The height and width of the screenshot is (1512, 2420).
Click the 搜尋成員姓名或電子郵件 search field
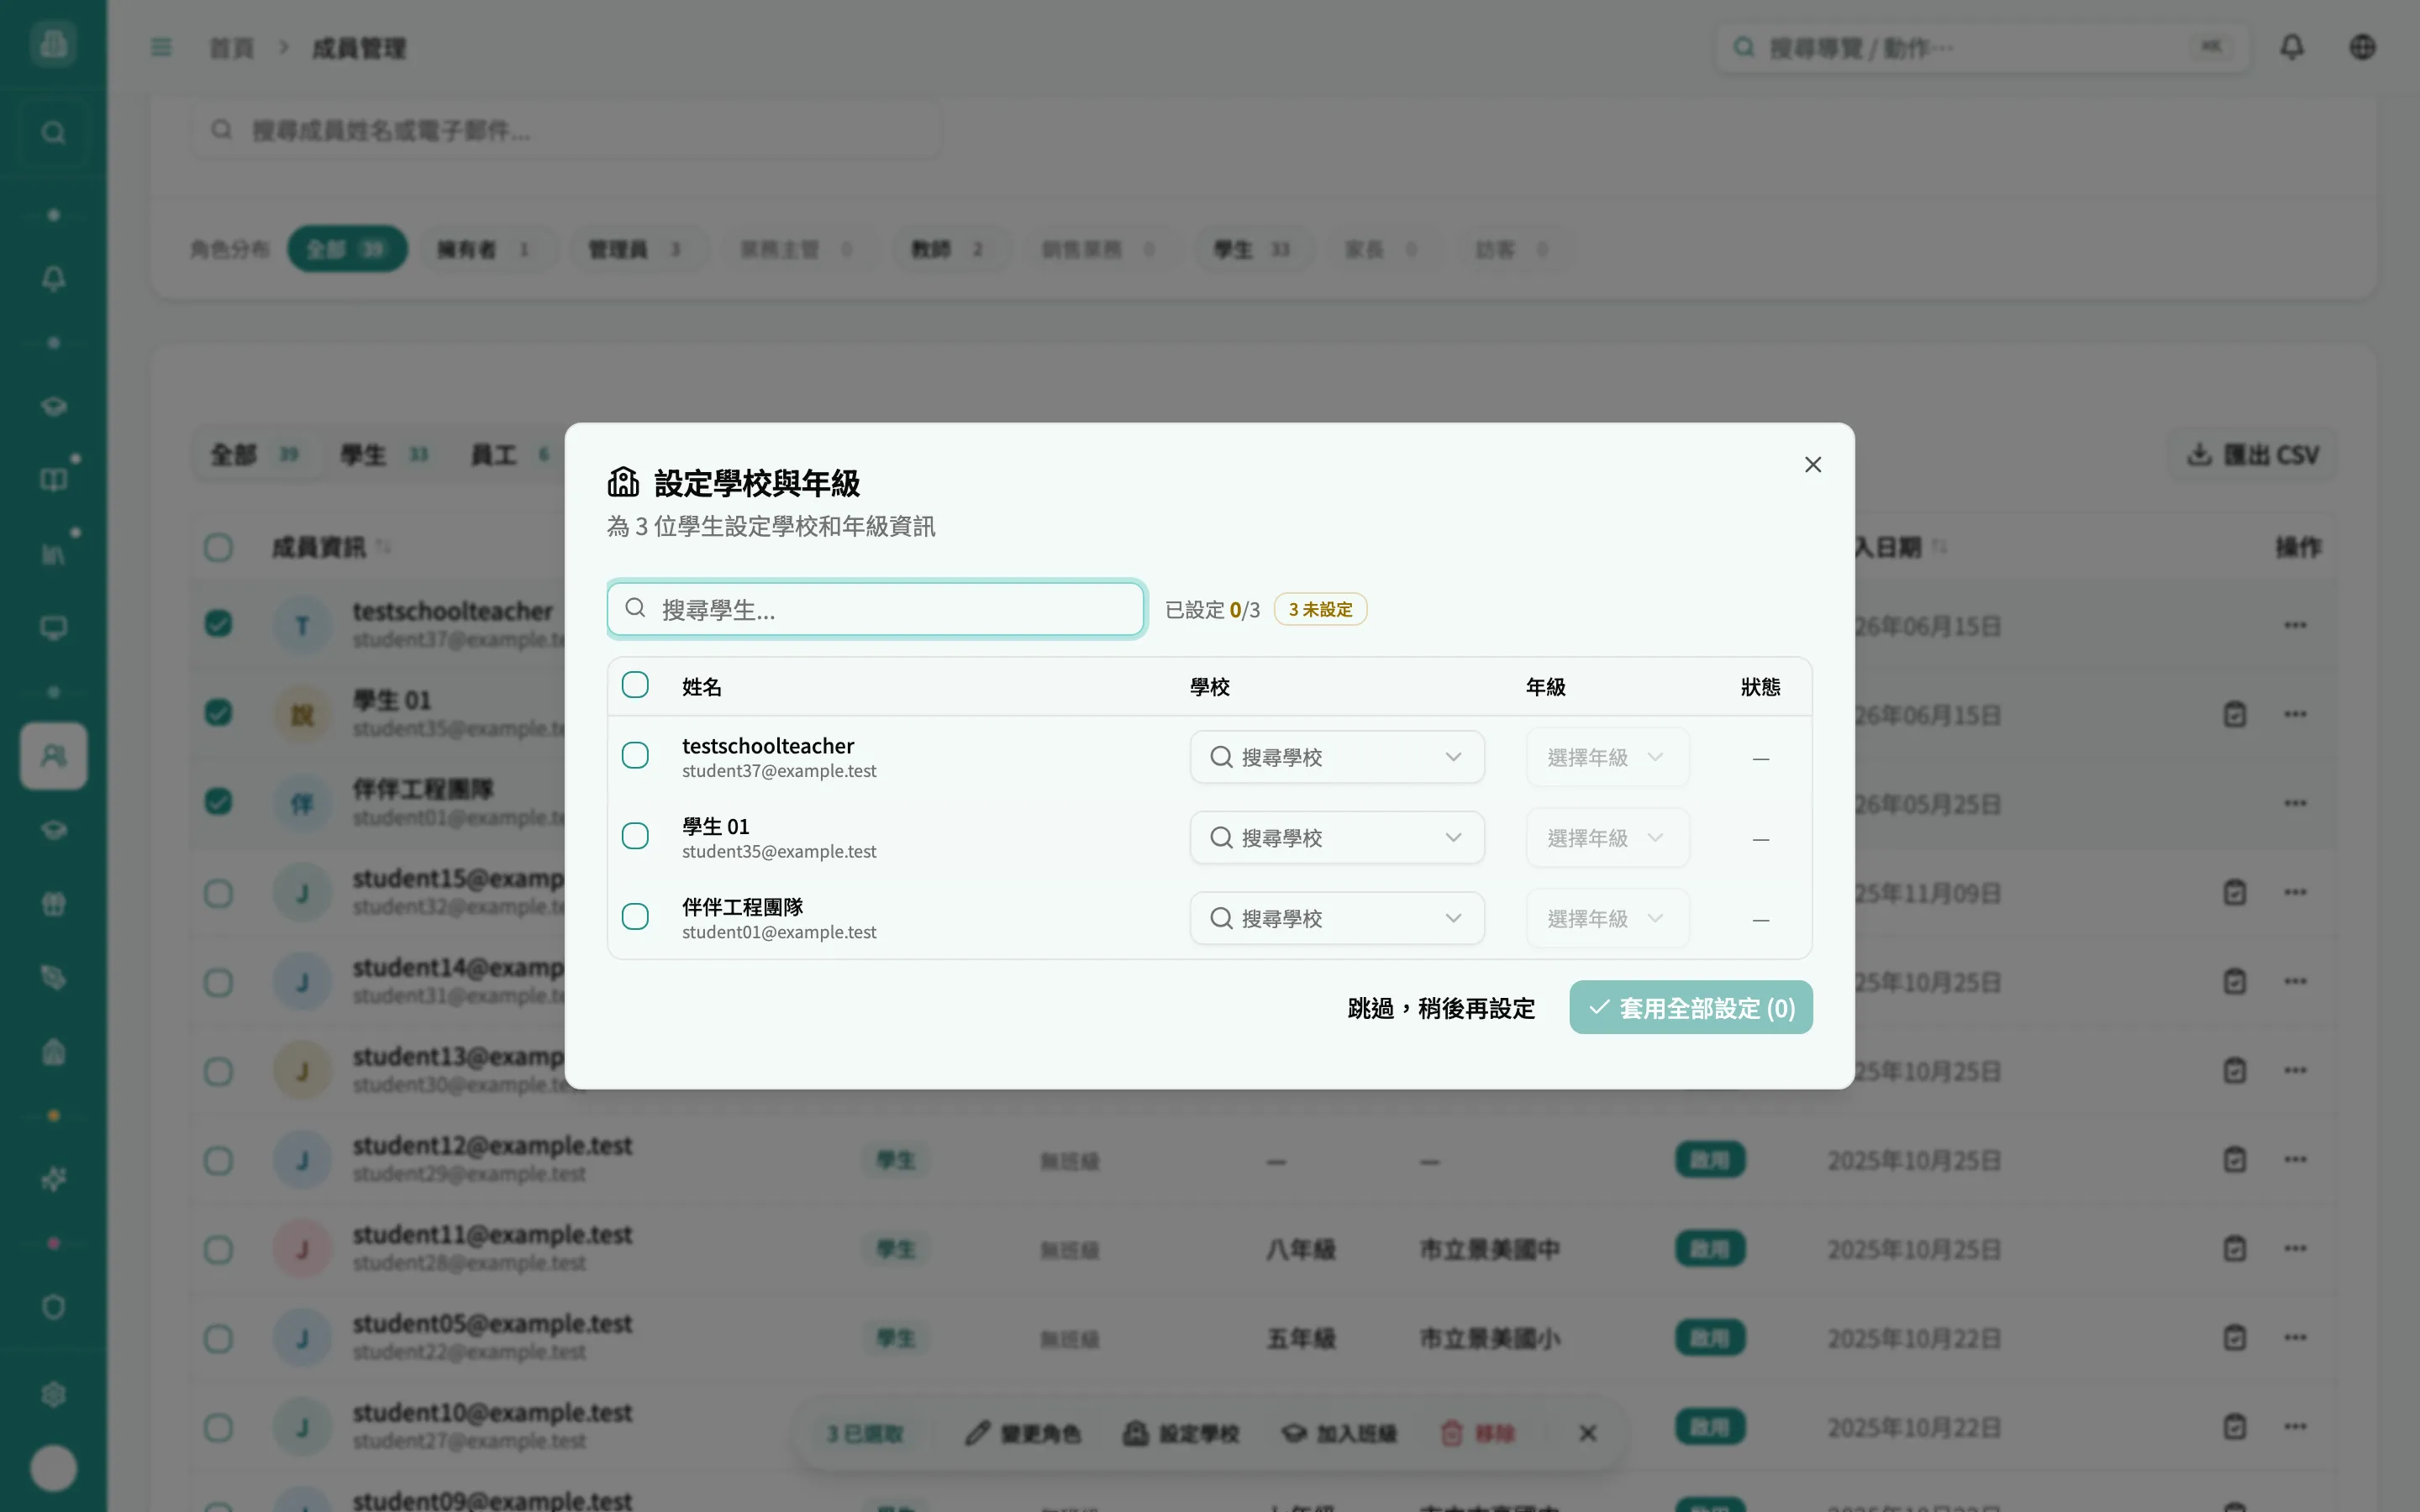[x=567, y=130]
